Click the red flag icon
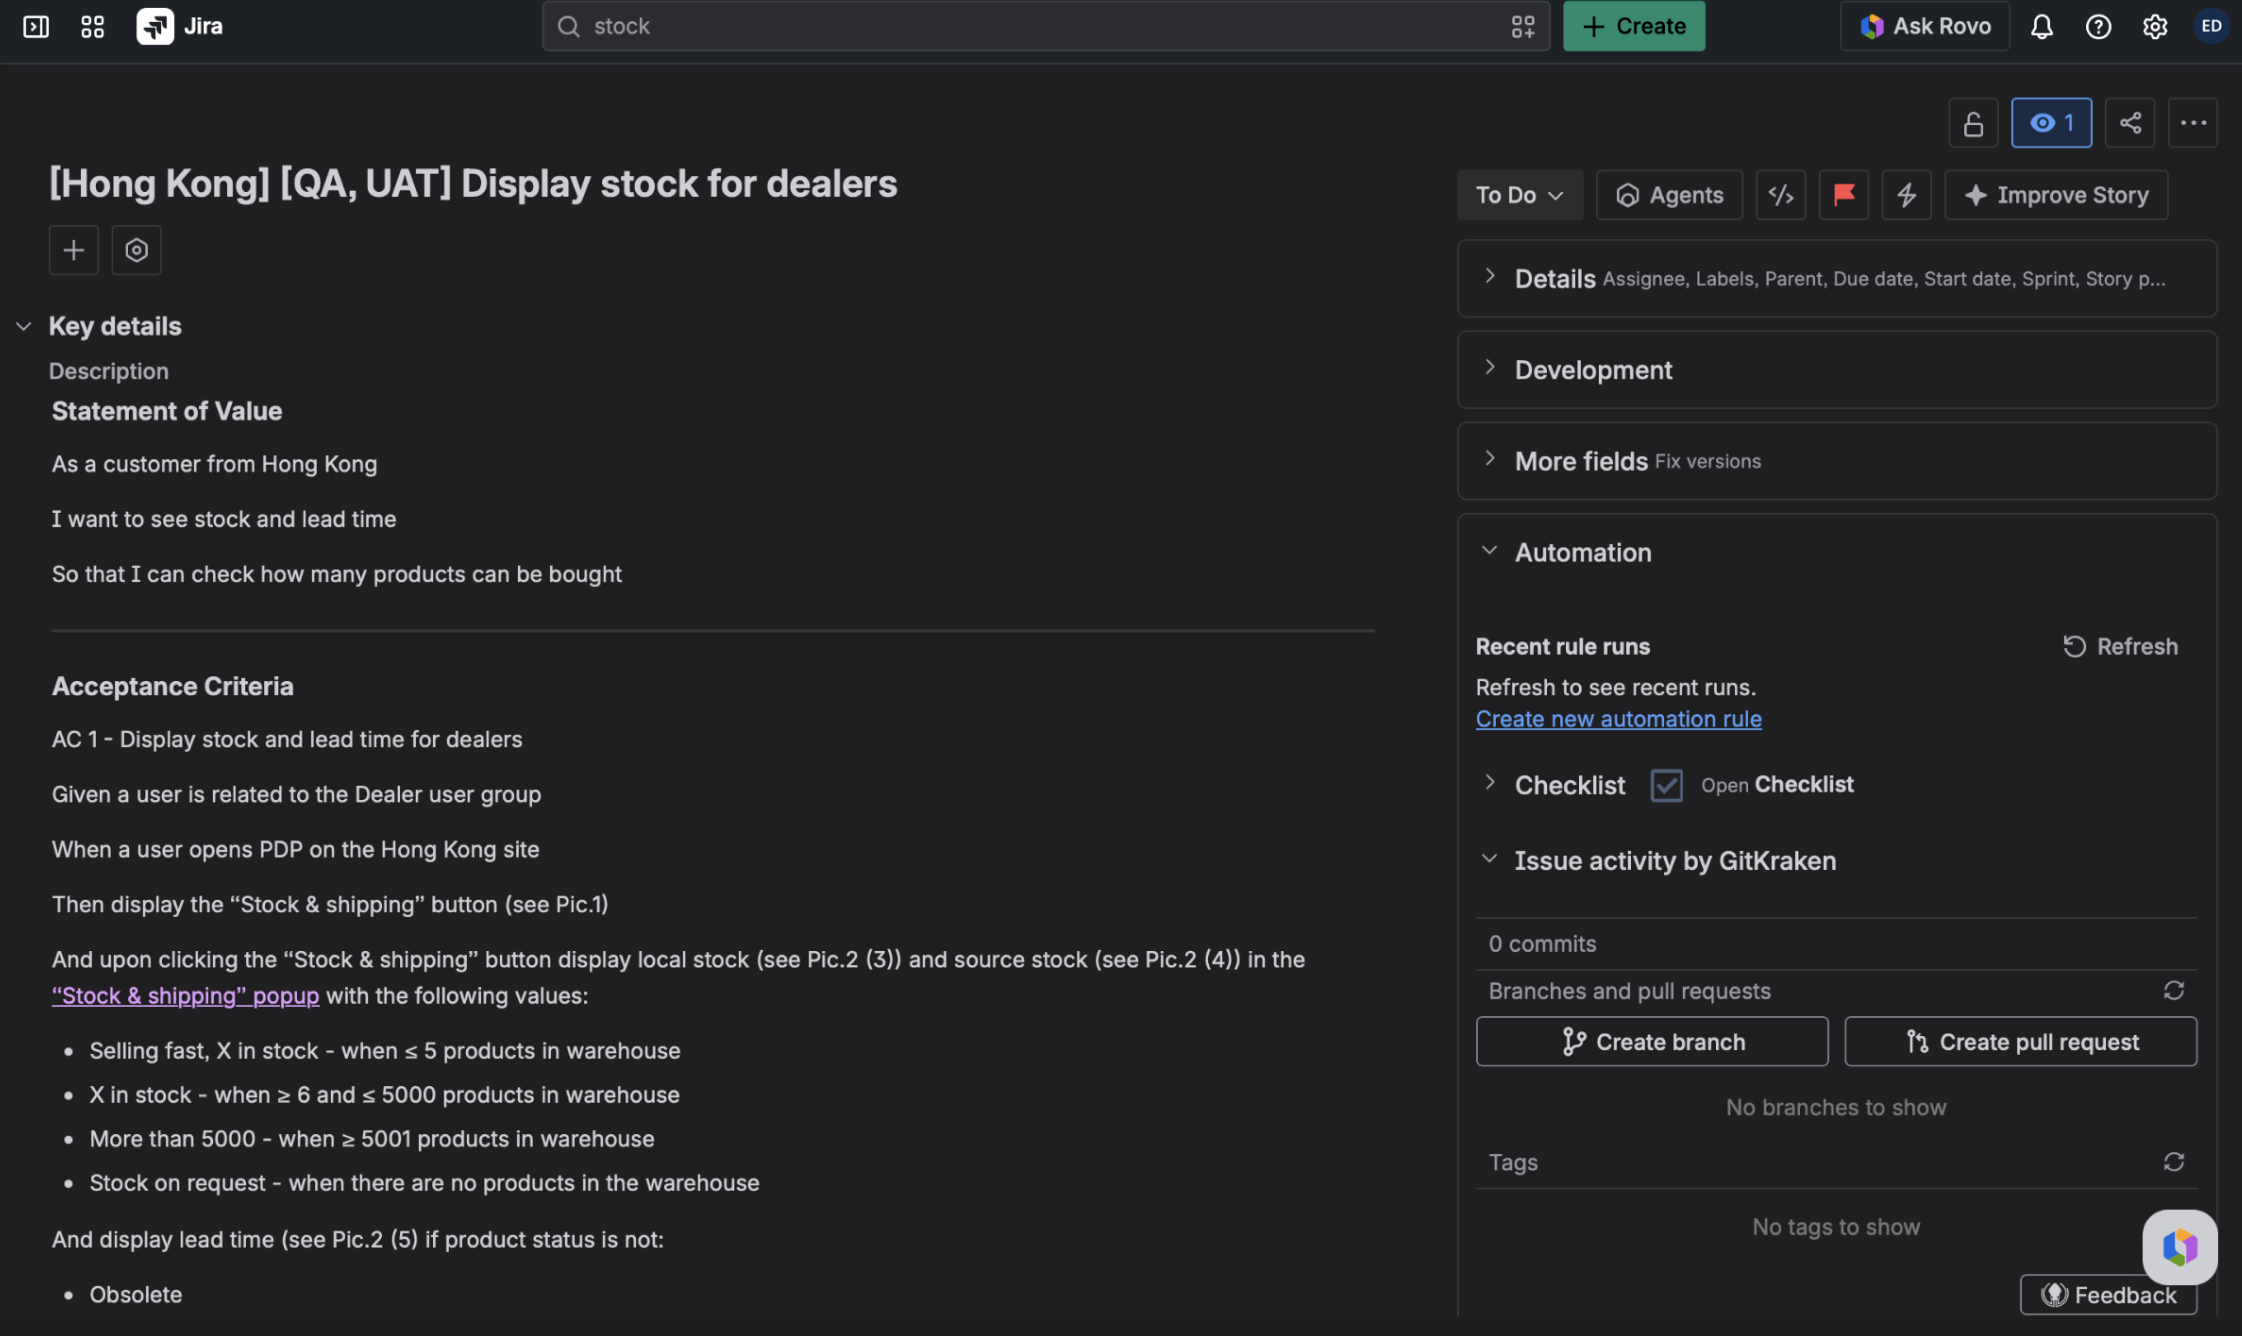 tap(1844, 195)
